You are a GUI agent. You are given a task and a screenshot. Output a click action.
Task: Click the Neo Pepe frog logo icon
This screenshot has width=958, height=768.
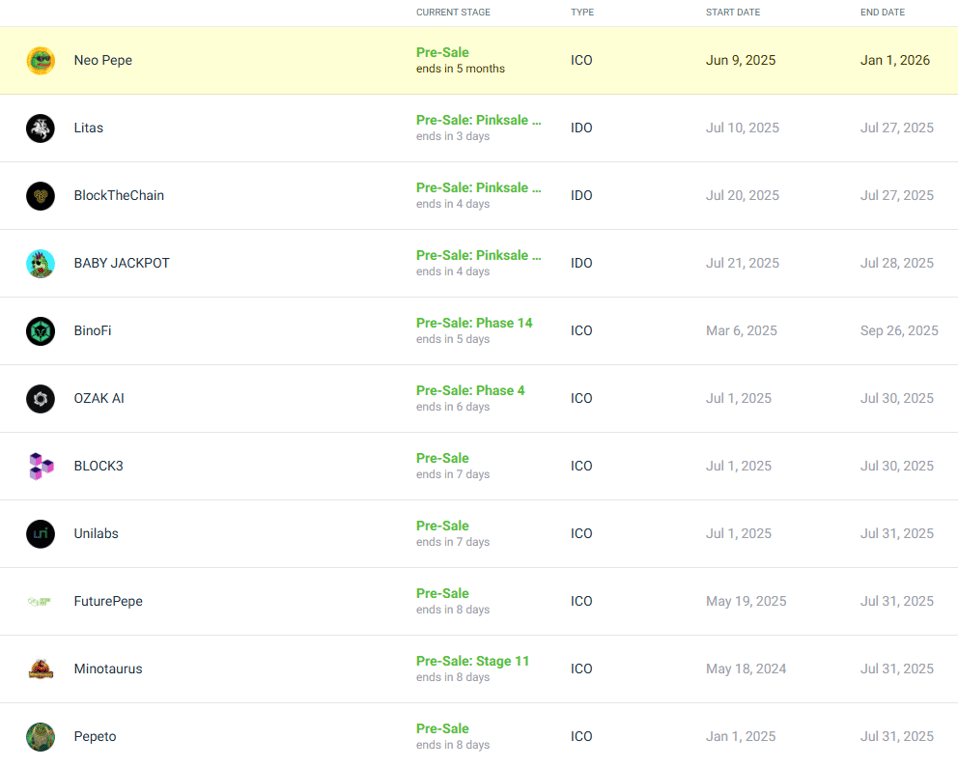click(40, 60)
